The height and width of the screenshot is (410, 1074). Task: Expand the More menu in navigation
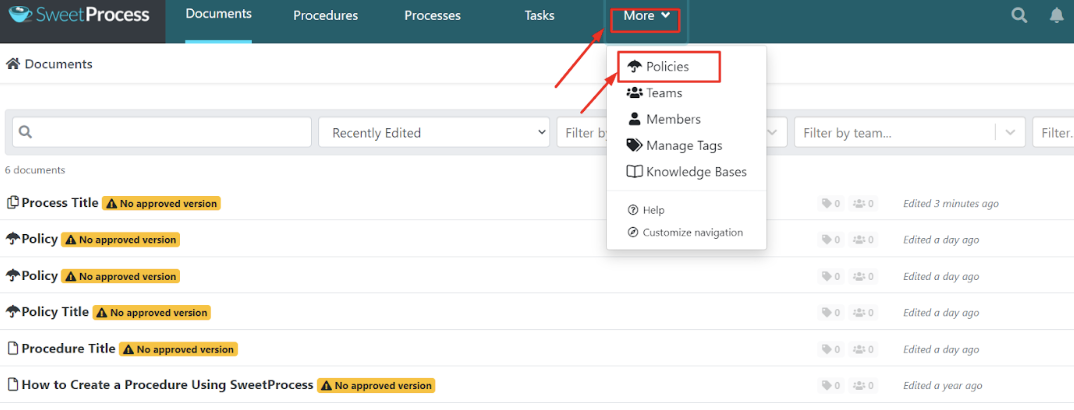point(646,16)
